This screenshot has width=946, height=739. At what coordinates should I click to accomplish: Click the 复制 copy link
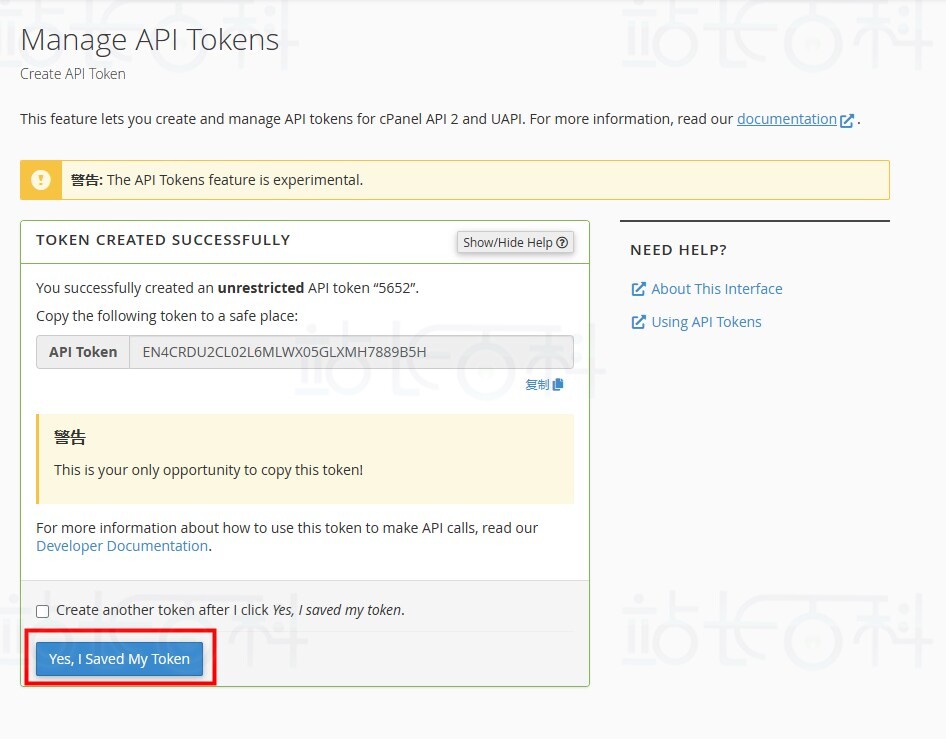coord(544,384)
